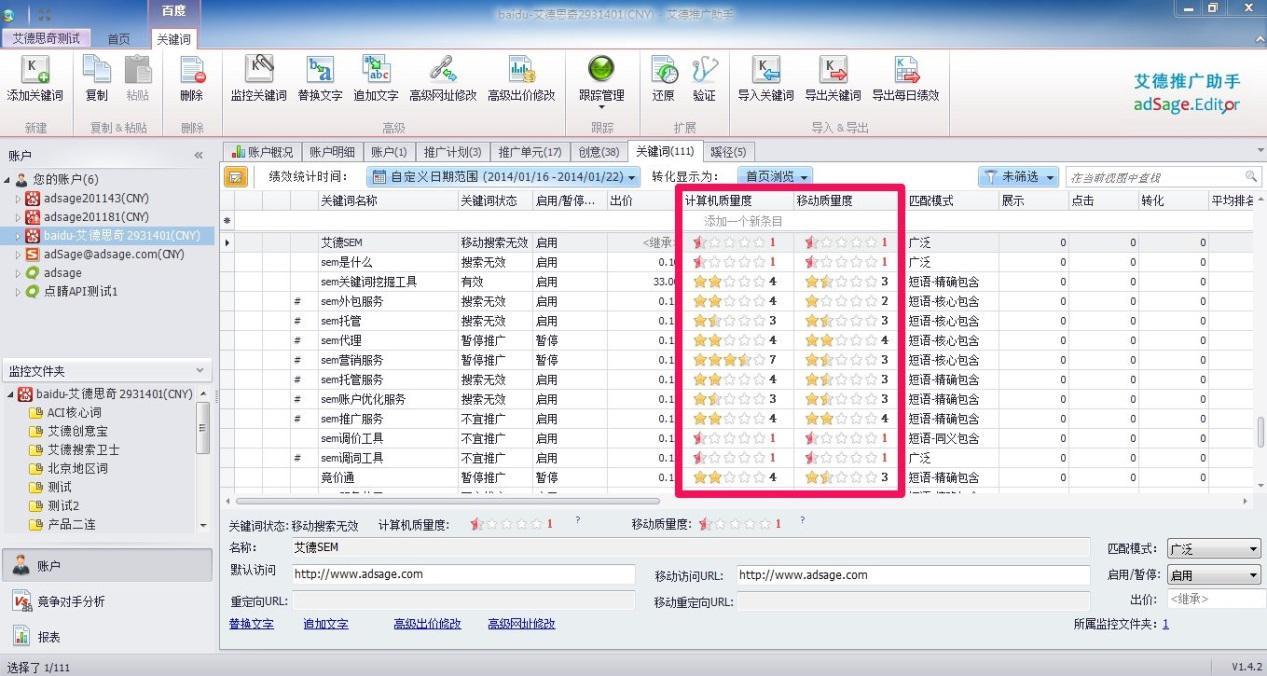Sort by the 关键词名称 column header

(x=387, y=201)
